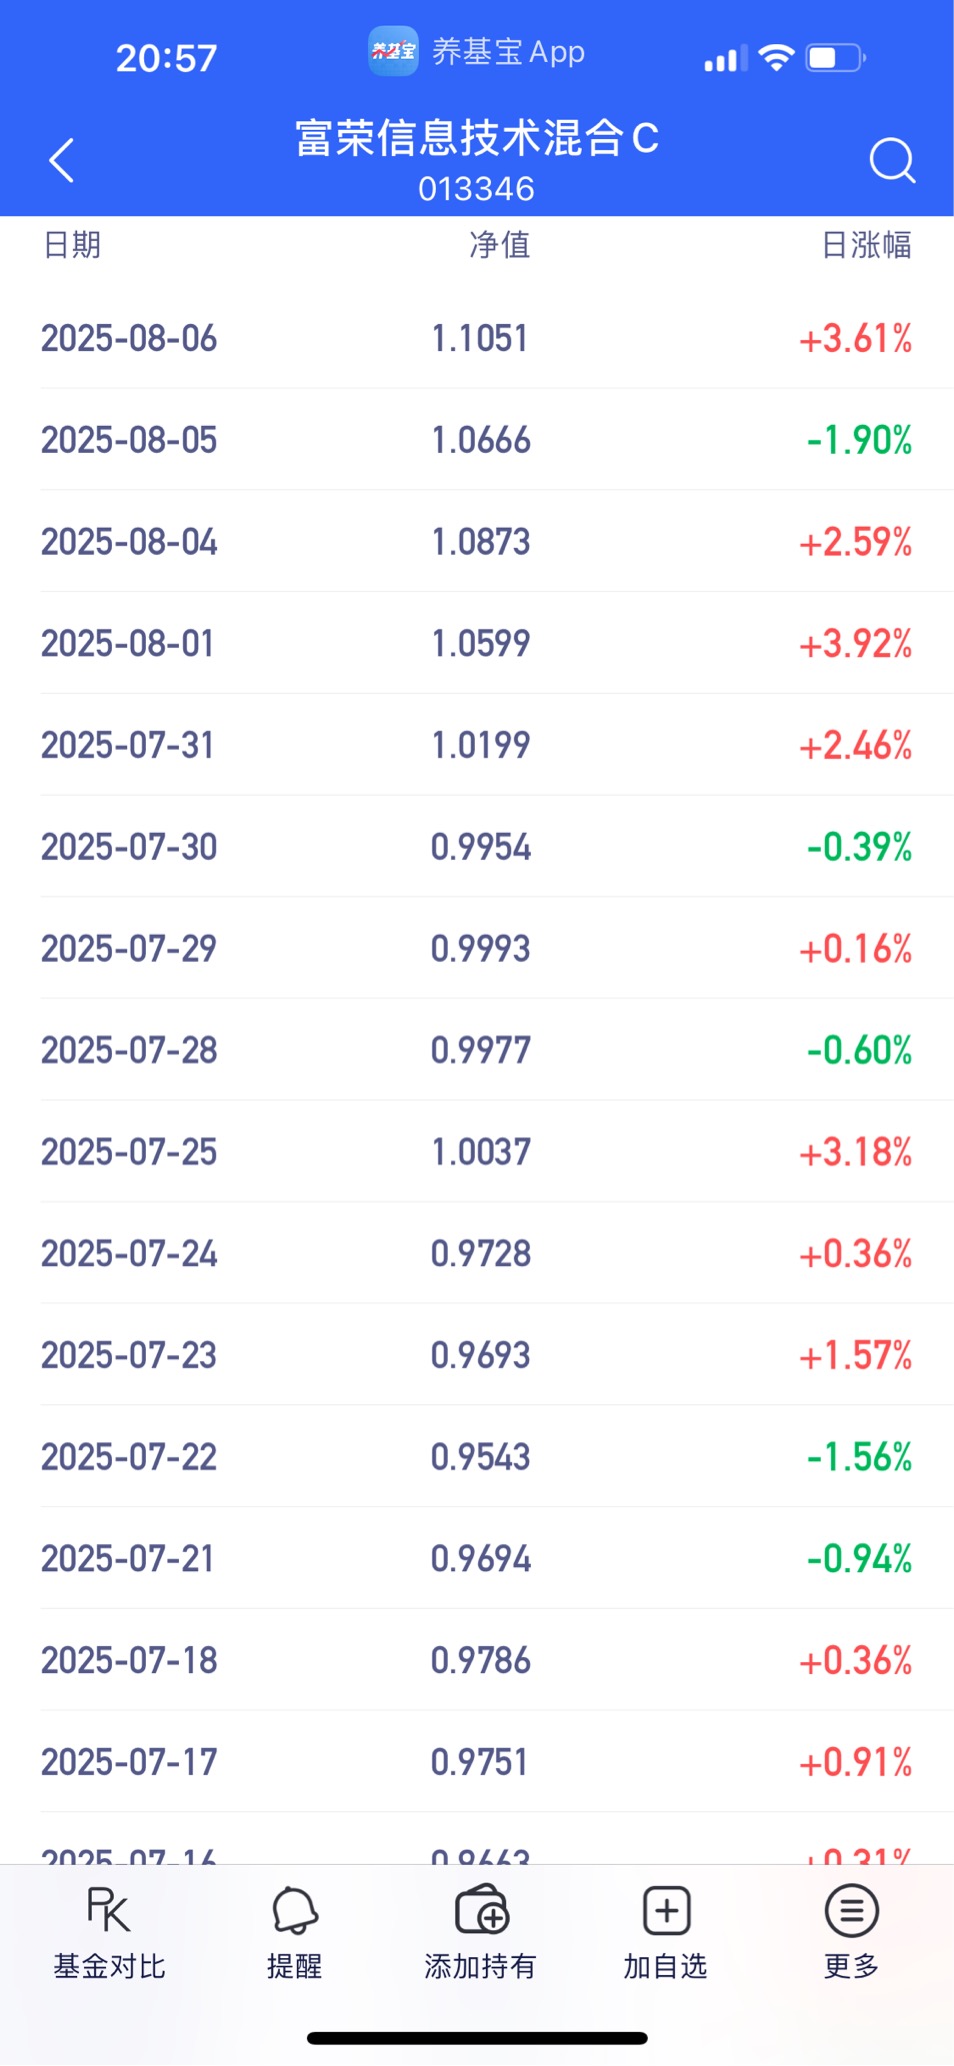Tap the 养基宝 App logo icon
The image size is (954, 2066).
393,51
